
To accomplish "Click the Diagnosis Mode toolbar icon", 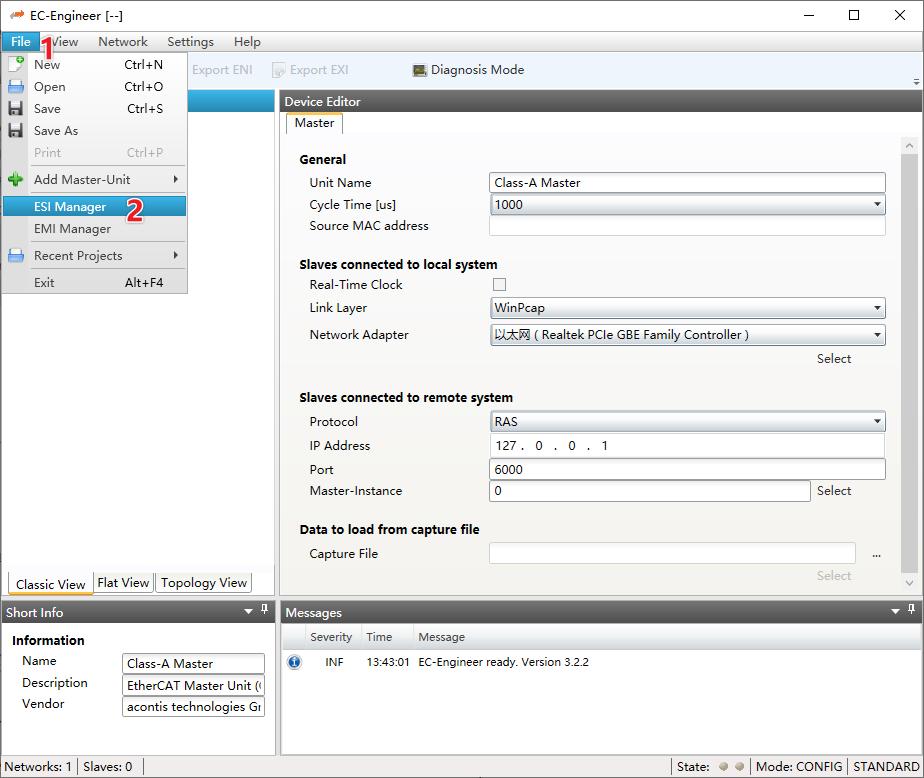I will (x=420, y=70).
